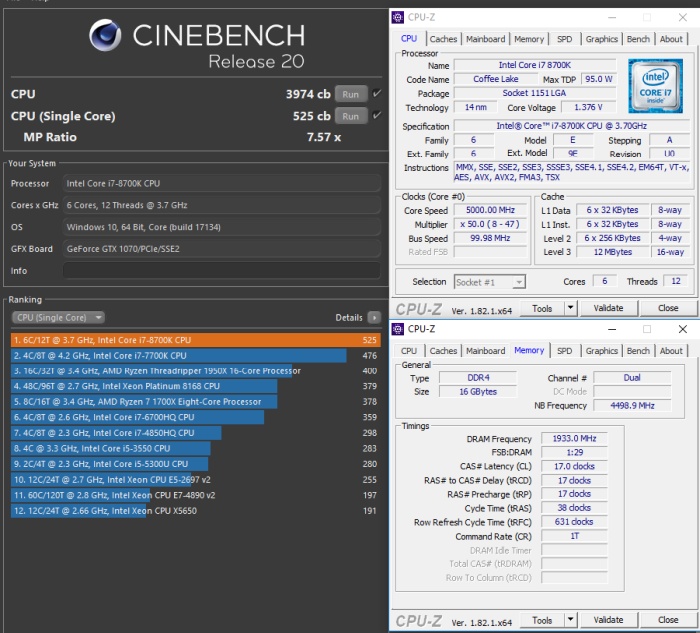Open the CPU (Single Core) ranking dropdown
Screen dimensions: 700x633
[x=58, y=317]
